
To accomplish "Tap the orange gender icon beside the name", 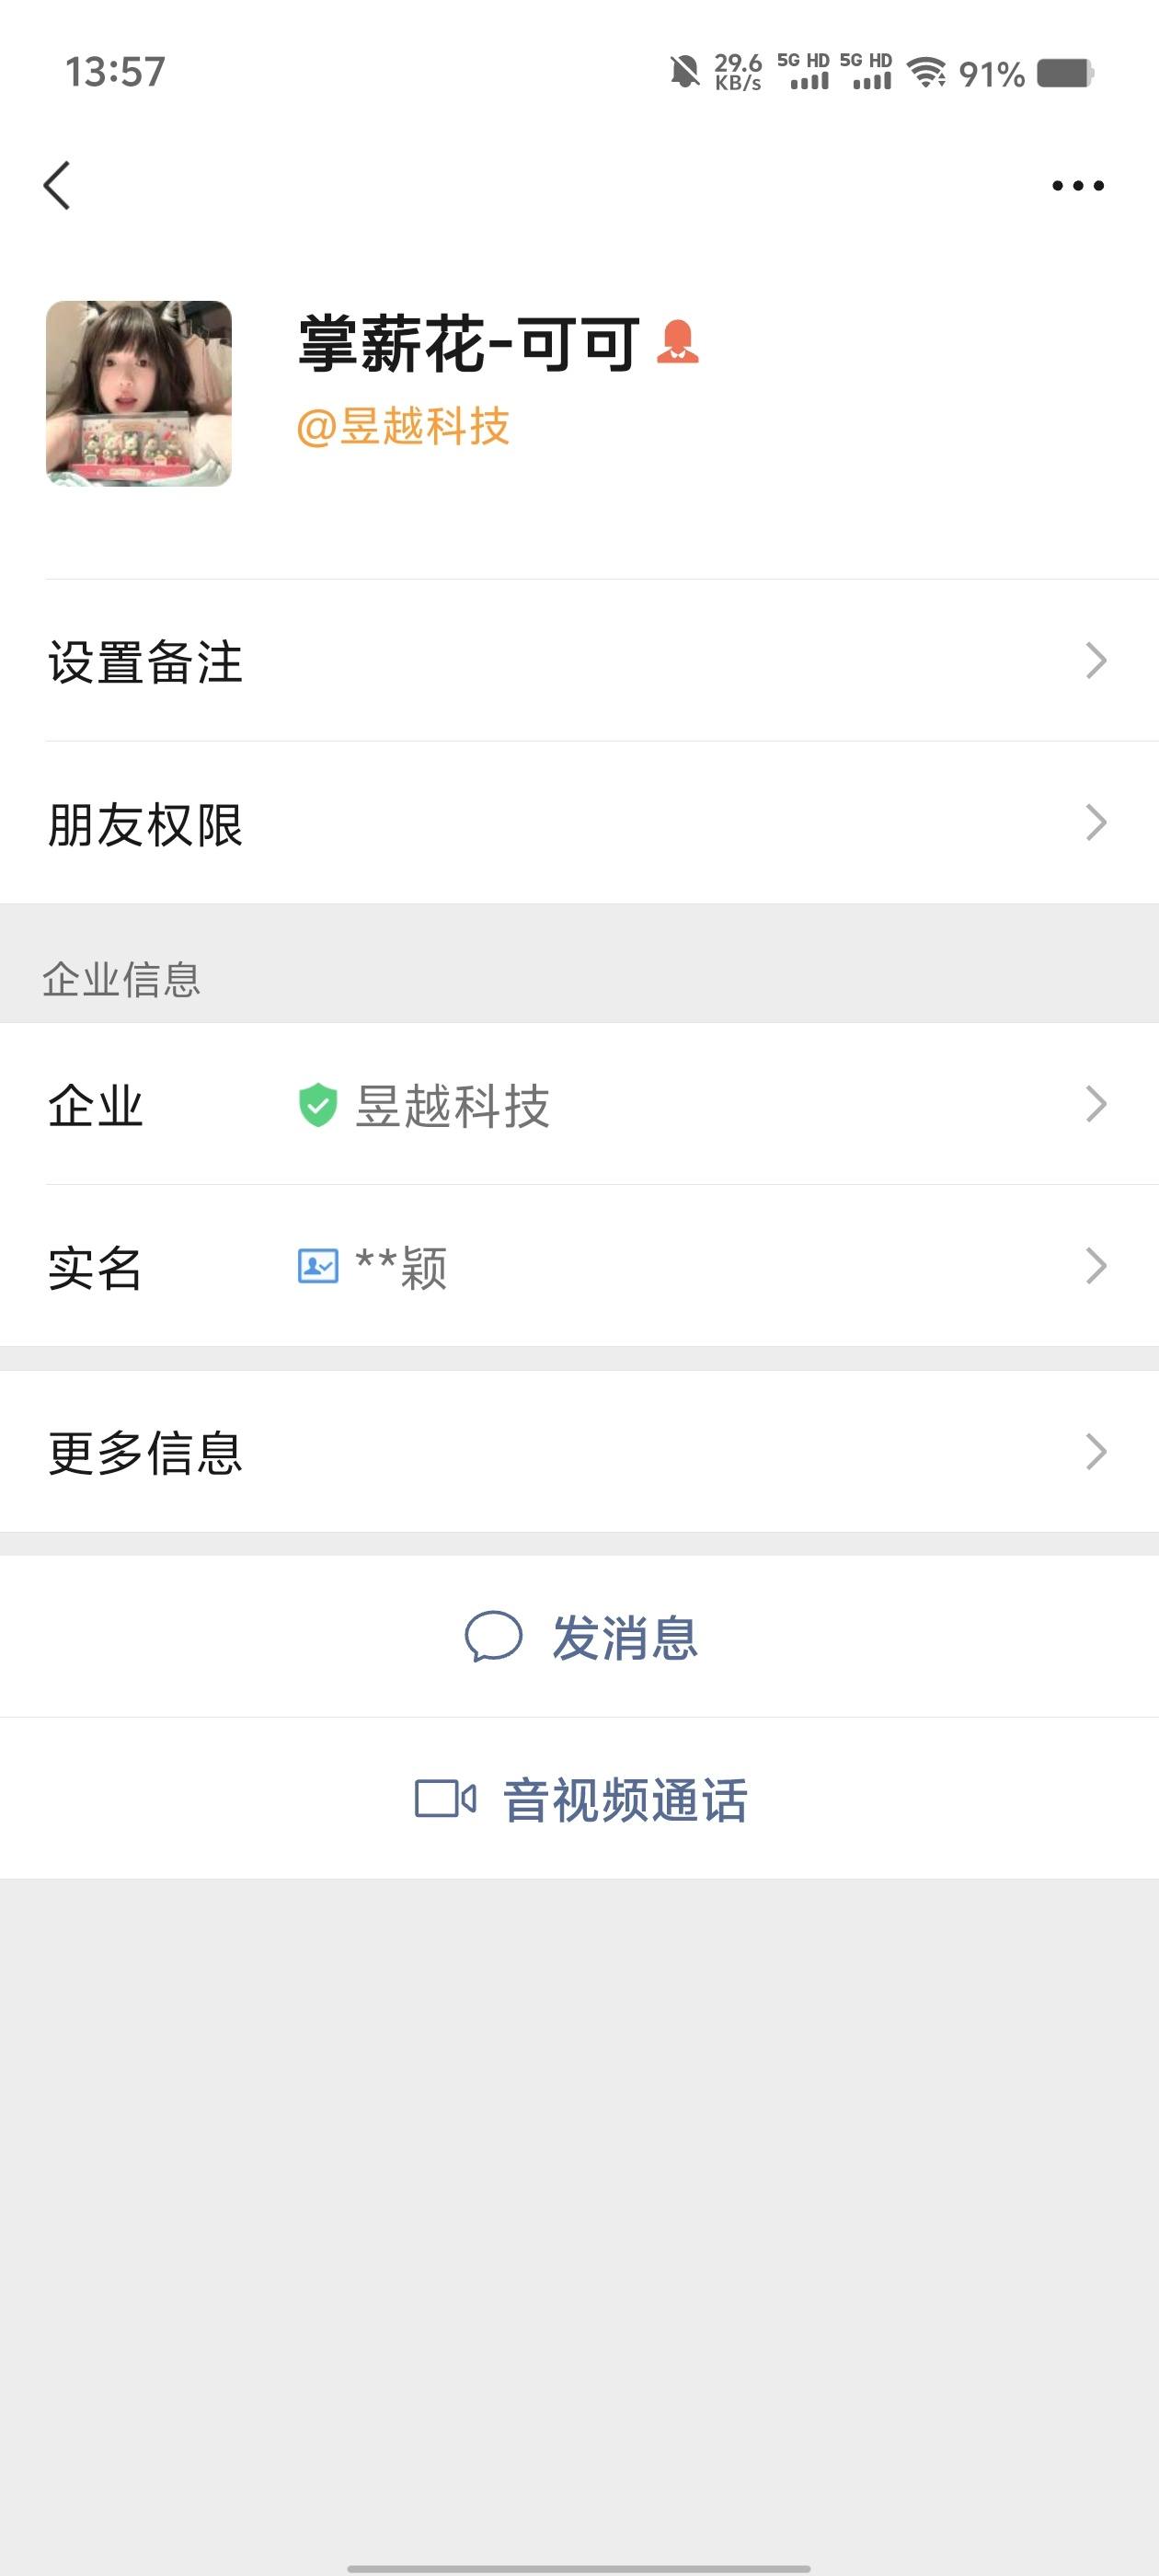I will [677, 342].
